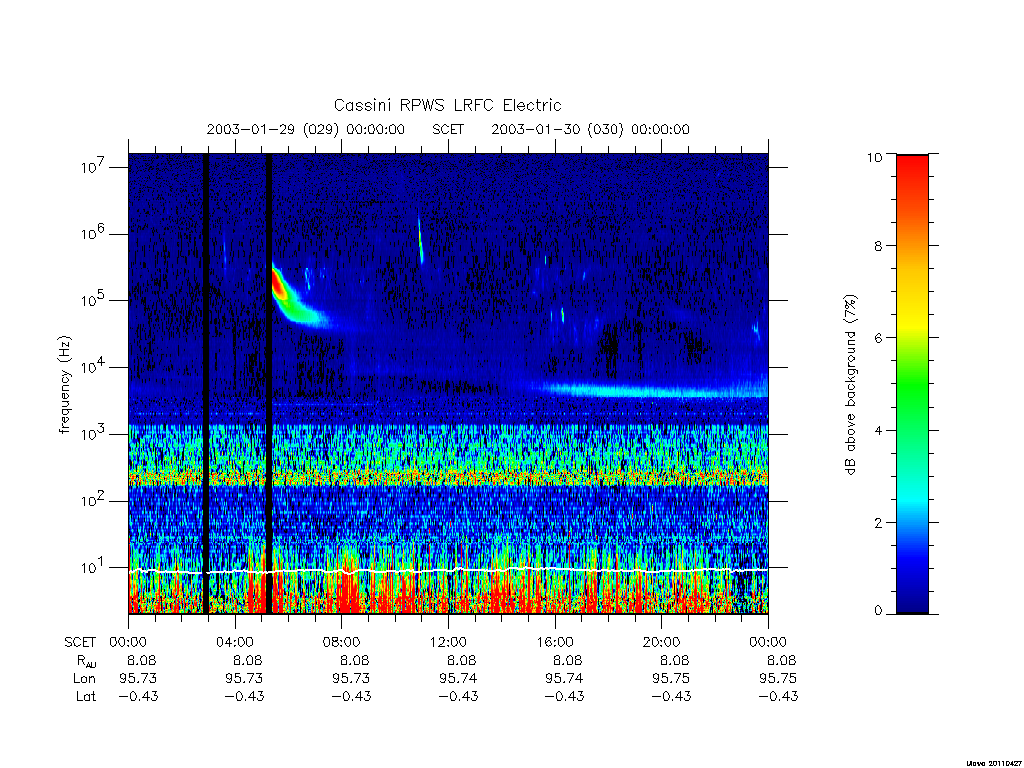The image size is (1024, 768).
Task: Click the white trace line near 10 Hz
Action: pos(448,571)
